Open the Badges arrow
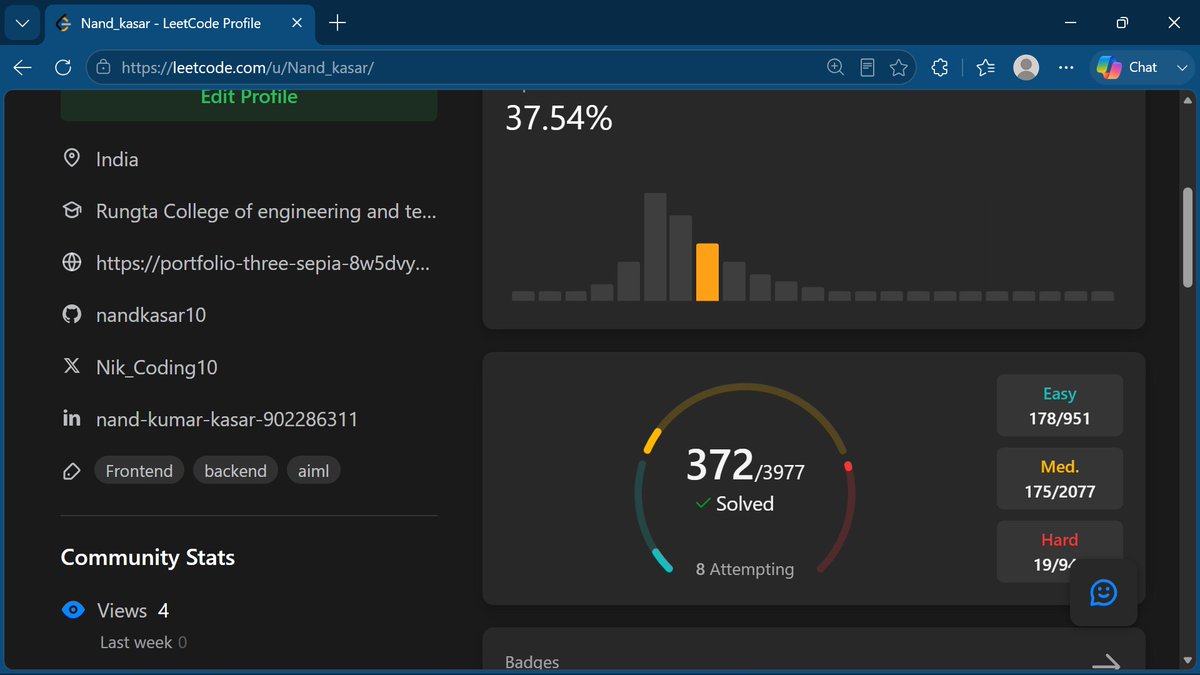 (x=1105, y=661)
